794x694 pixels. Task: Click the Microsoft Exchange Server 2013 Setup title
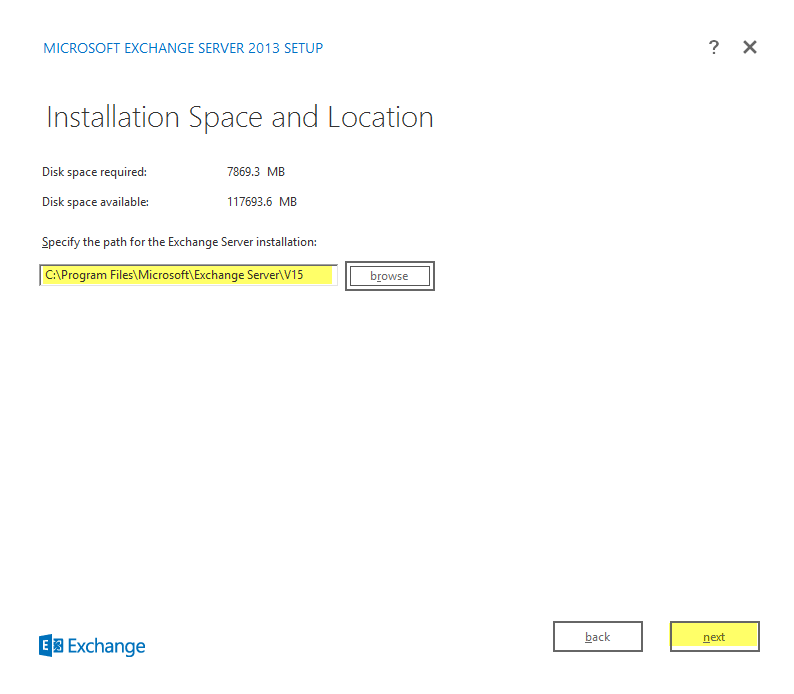[x=183, y=48]
